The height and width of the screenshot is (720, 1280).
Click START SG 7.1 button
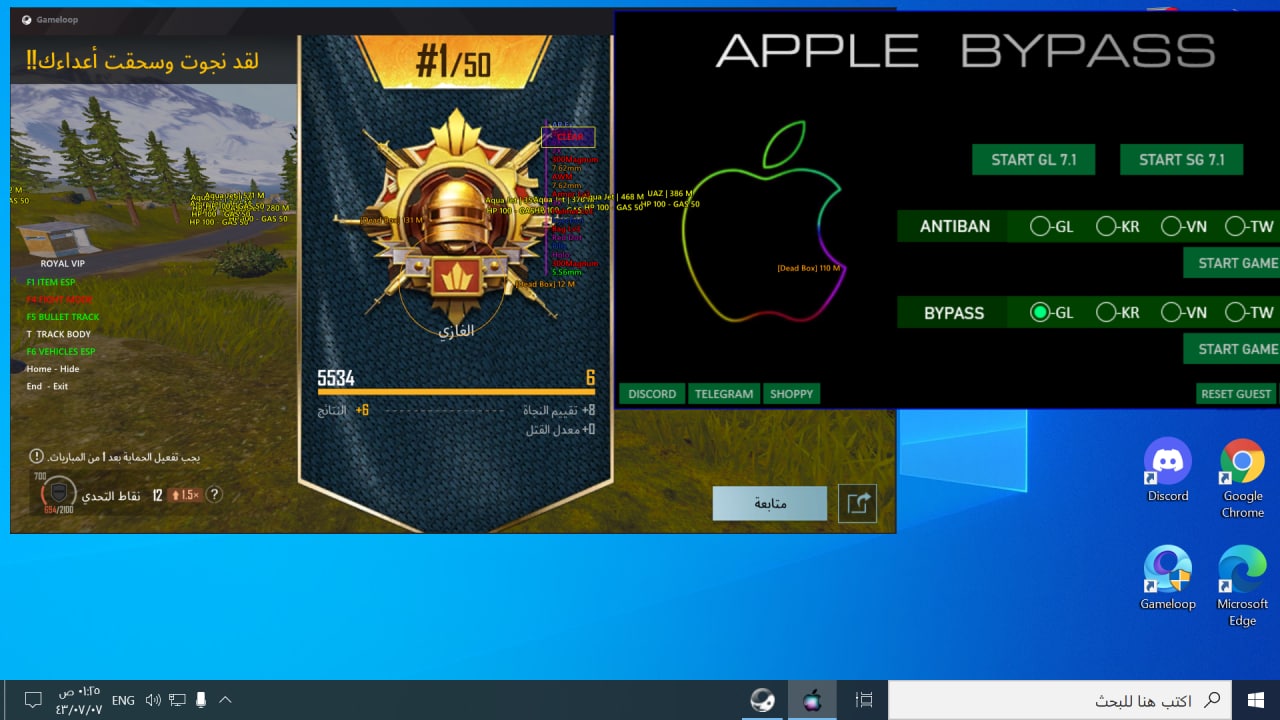pos(1182,160)
